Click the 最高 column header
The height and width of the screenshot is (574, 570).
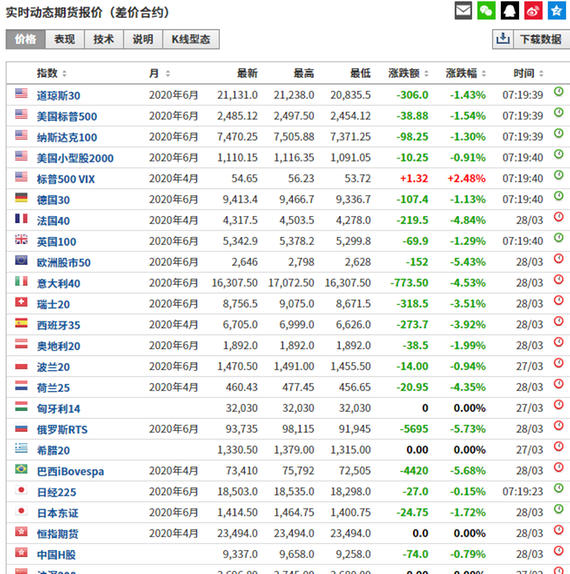304,73
